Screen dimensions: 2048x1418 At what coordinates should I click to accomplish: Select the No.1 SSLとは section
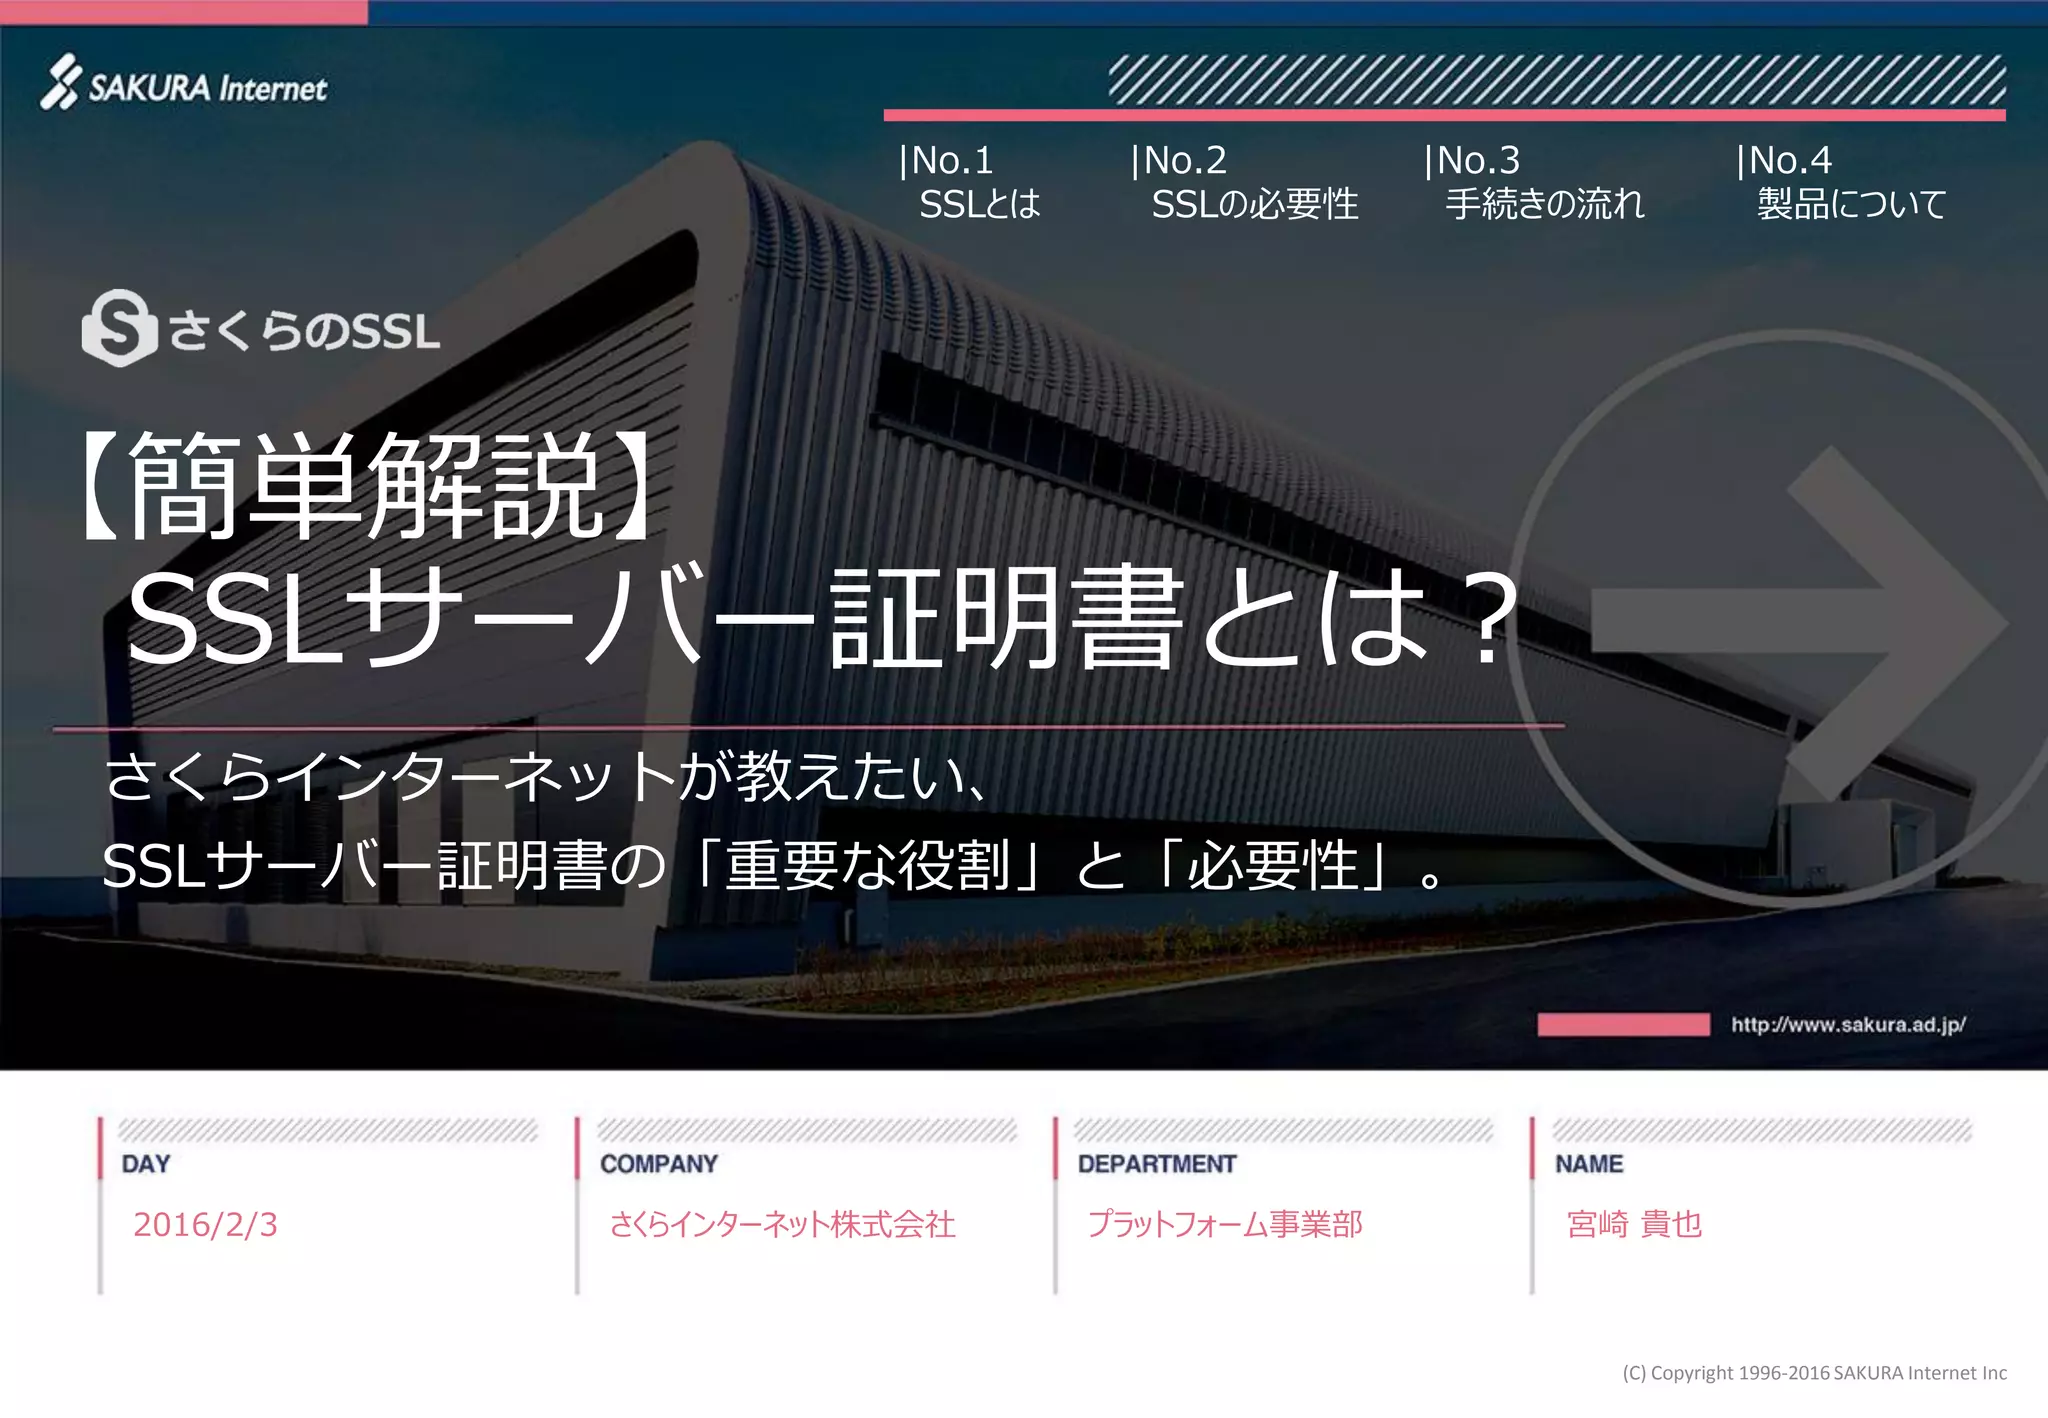click(969, 182)
